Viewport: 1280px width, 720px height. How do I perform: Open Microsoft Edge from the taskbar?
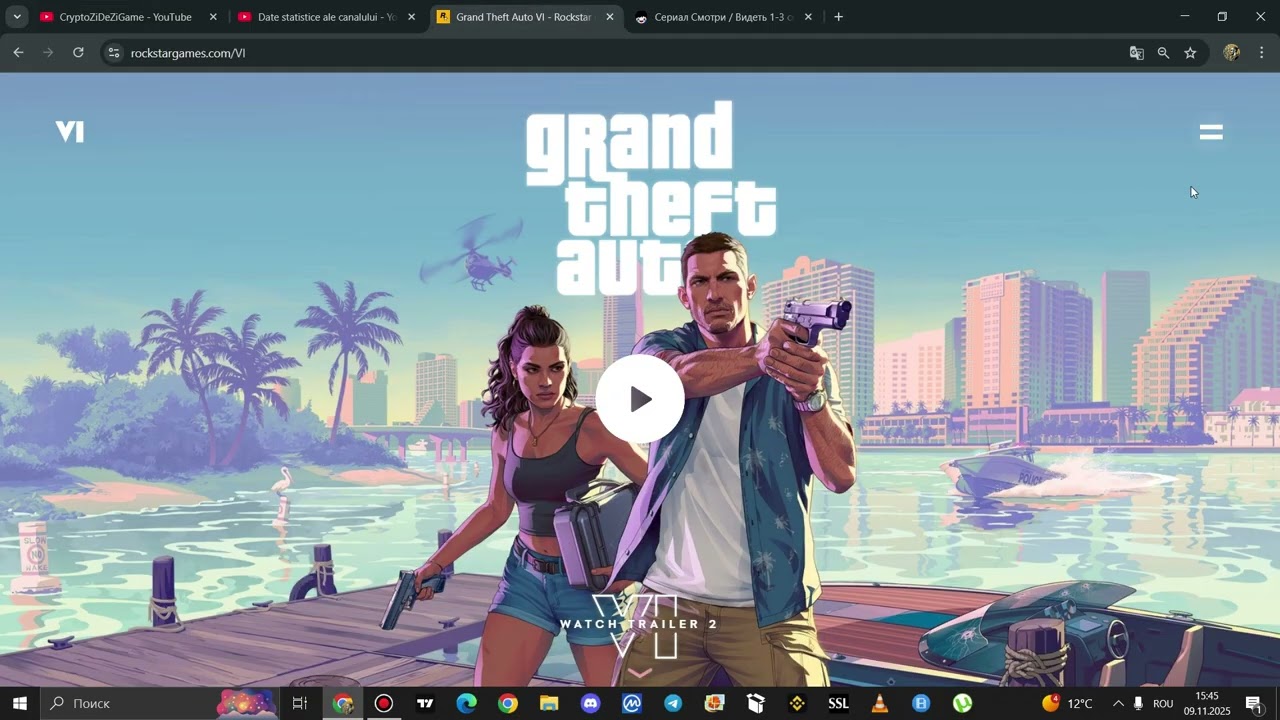tap(467, 704)
